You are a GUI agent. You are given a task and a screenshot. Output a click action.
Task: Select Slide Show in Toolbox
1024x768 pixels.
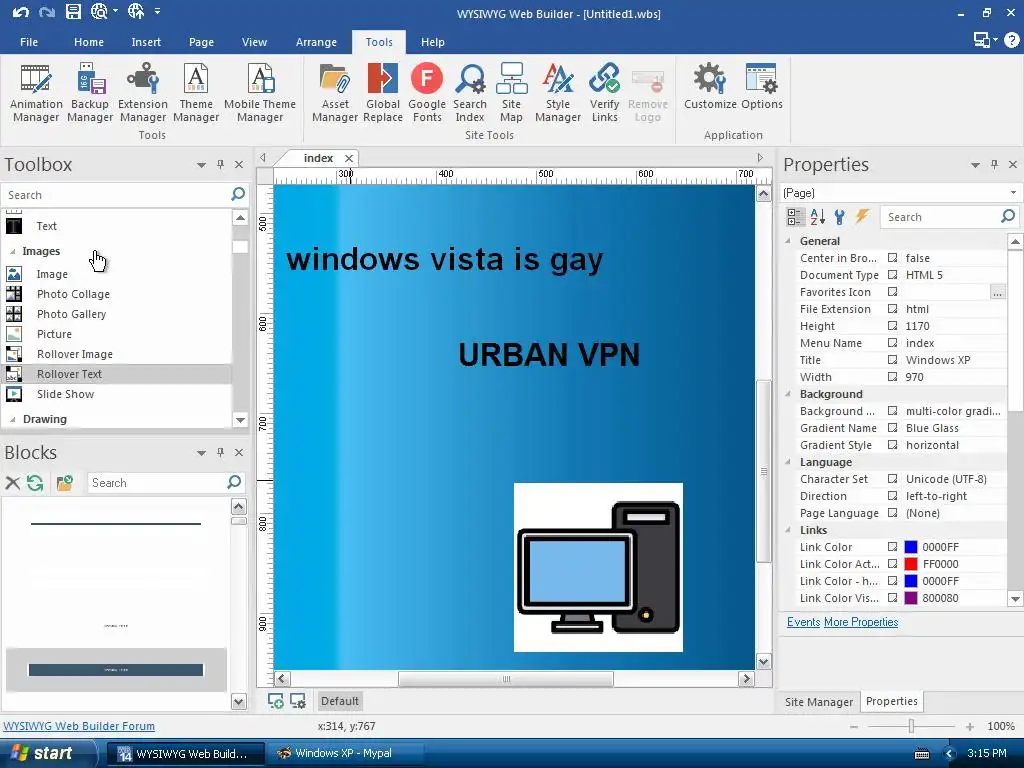tap(117, 394)
